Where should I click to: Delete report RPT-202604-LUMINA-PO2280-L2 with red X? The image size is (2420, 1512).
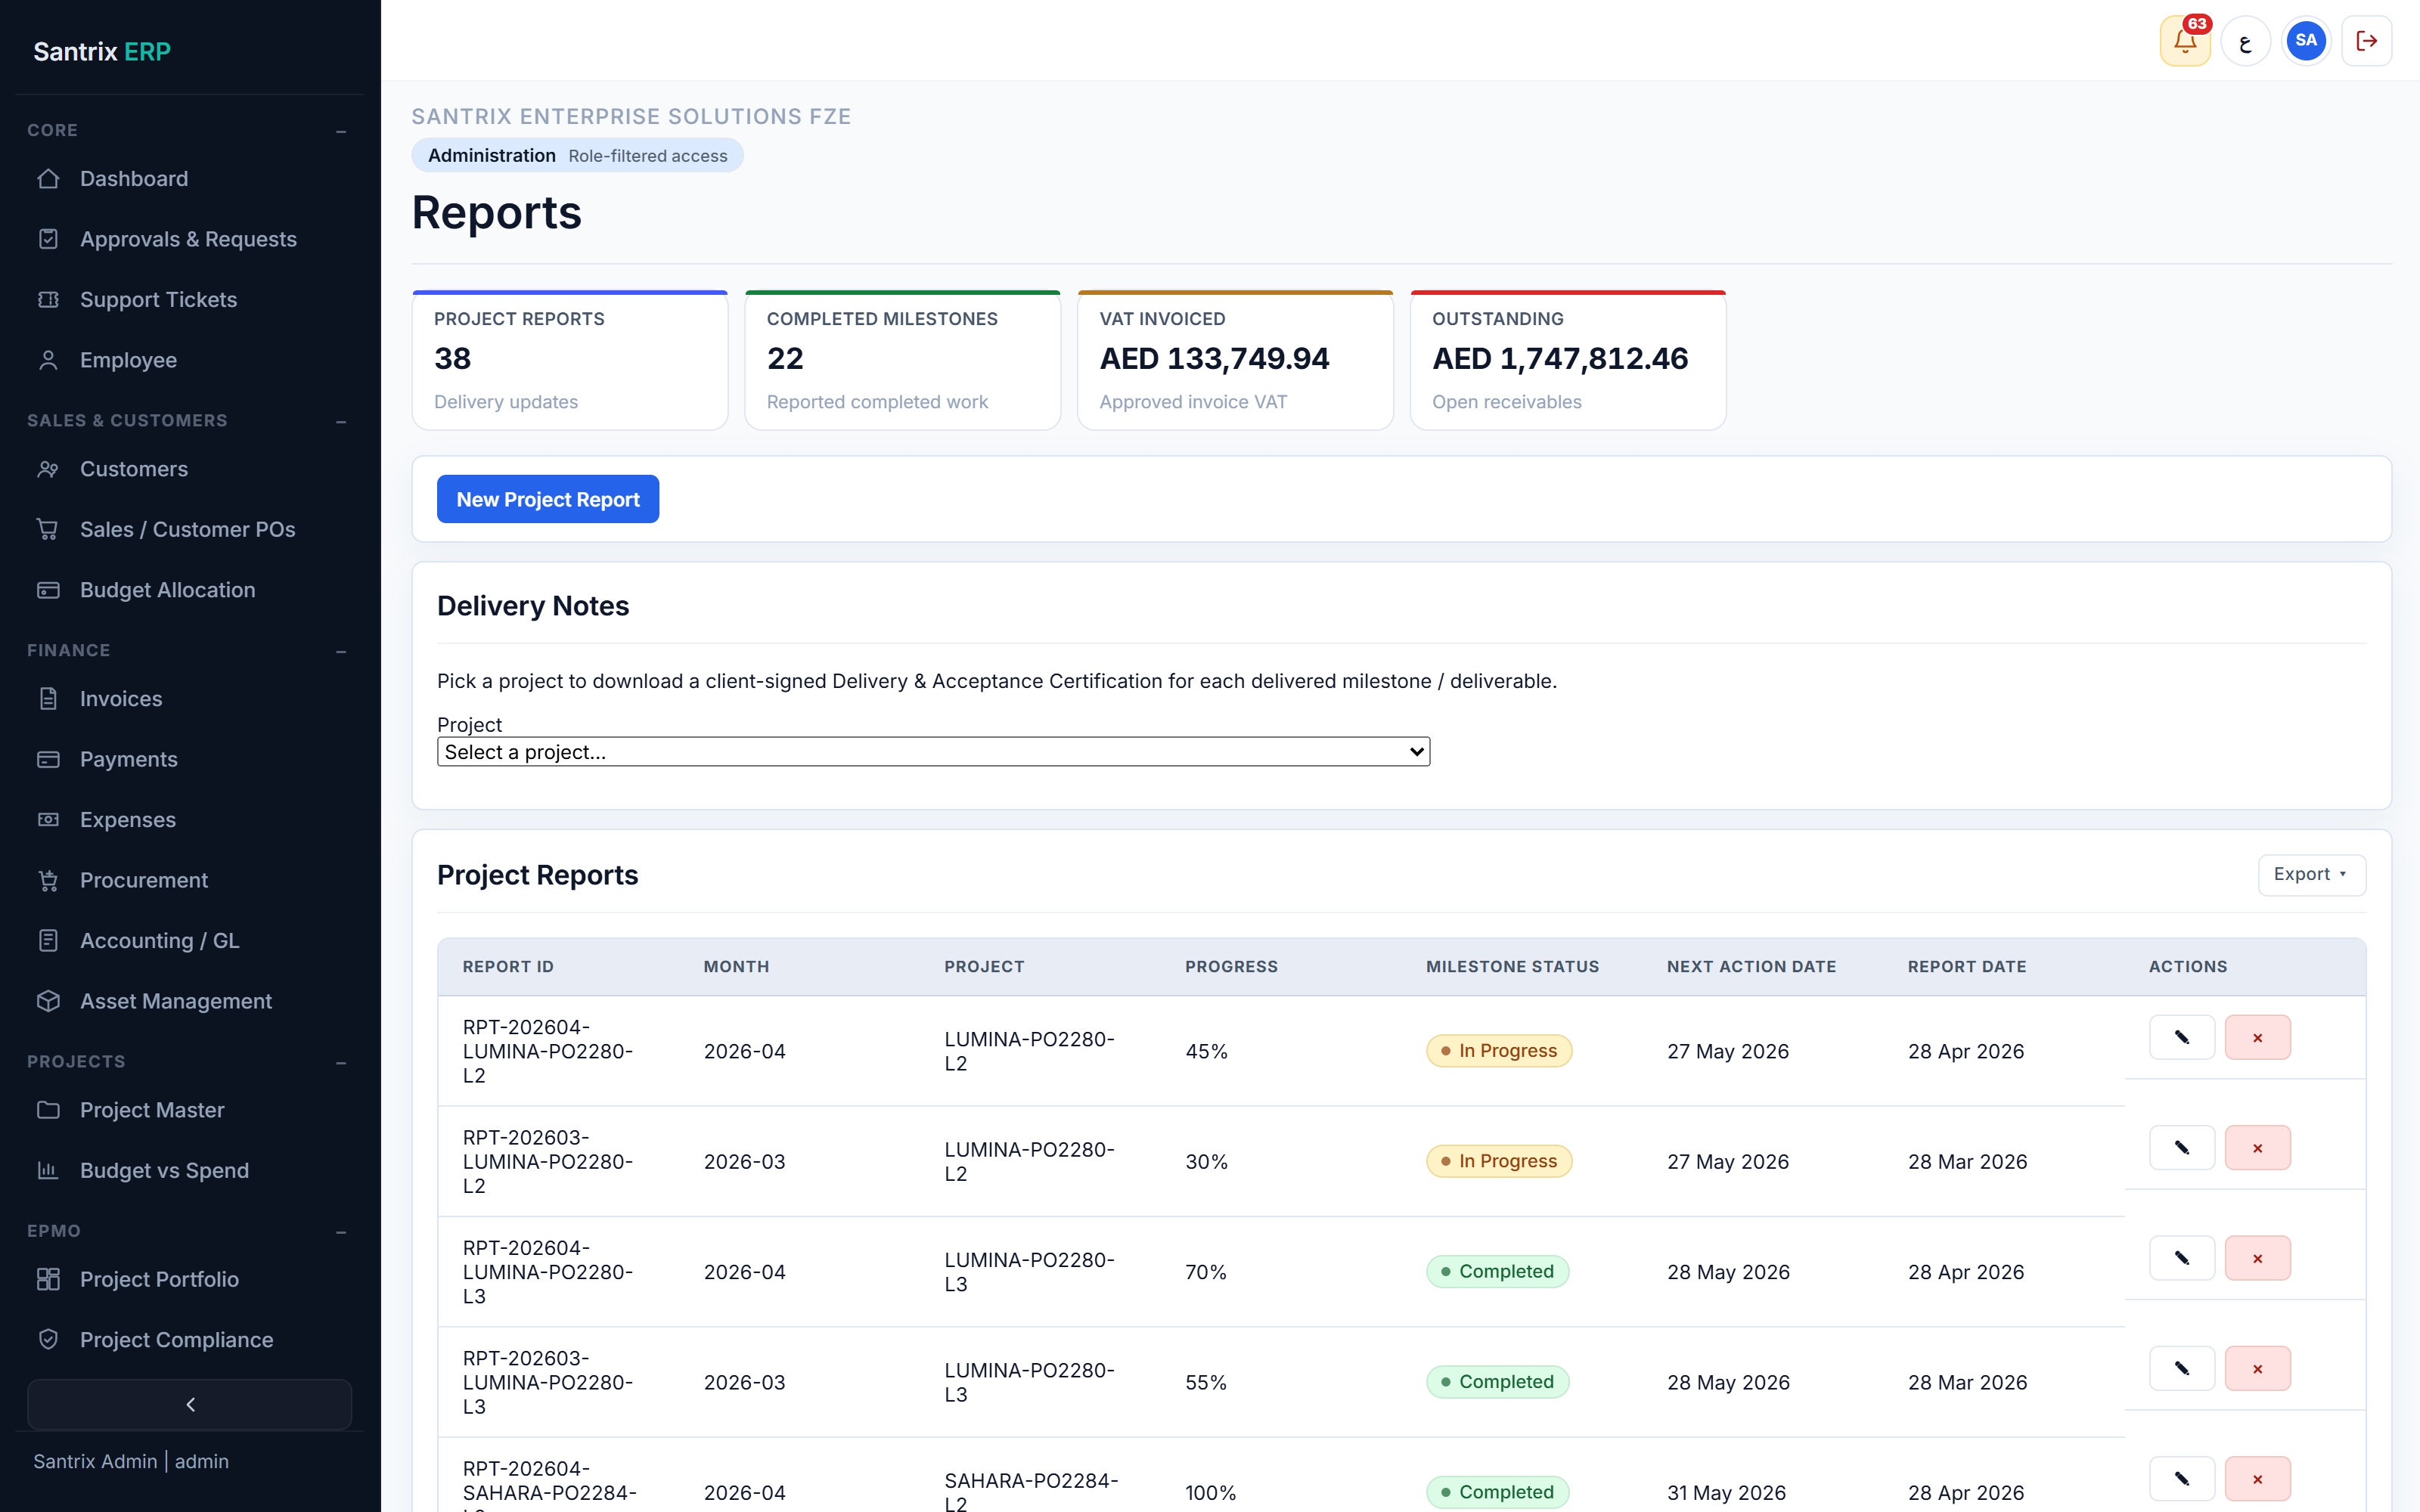[2257, 1037]
